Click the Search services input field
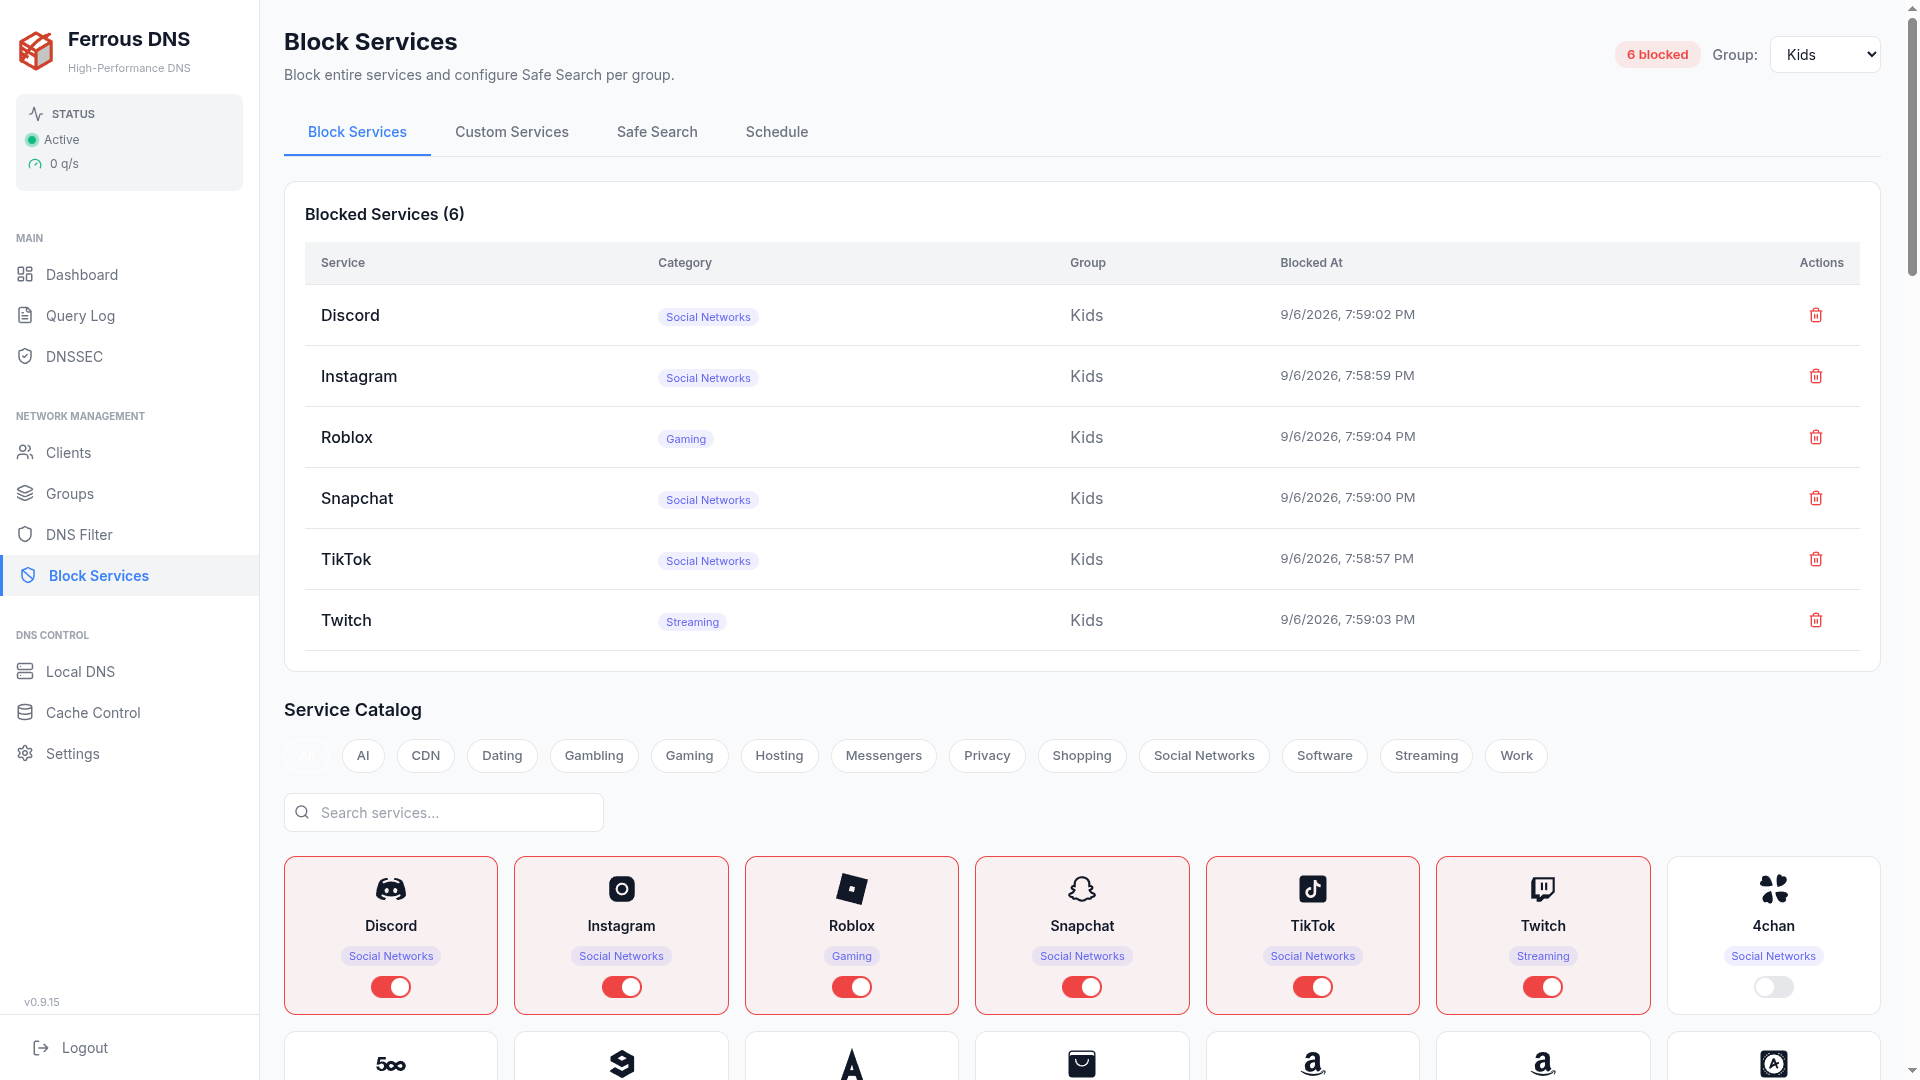Screen dimensions: 1920x1080 pos(444,812)
